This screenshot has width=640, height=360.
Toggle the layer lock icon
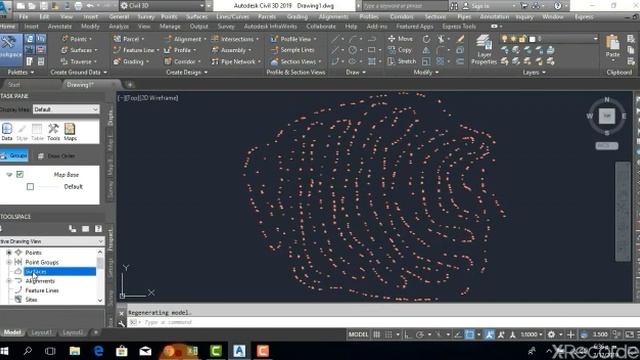point(522,39)
